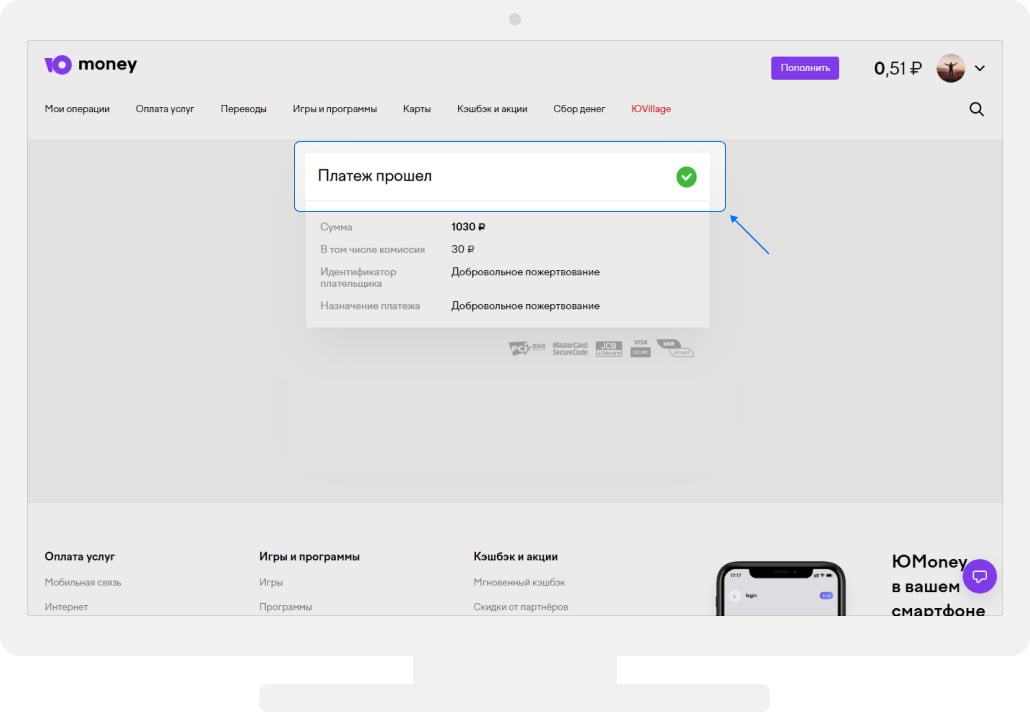Open the Мгновенный кэшбэк footer link

(x=519, y=582)
